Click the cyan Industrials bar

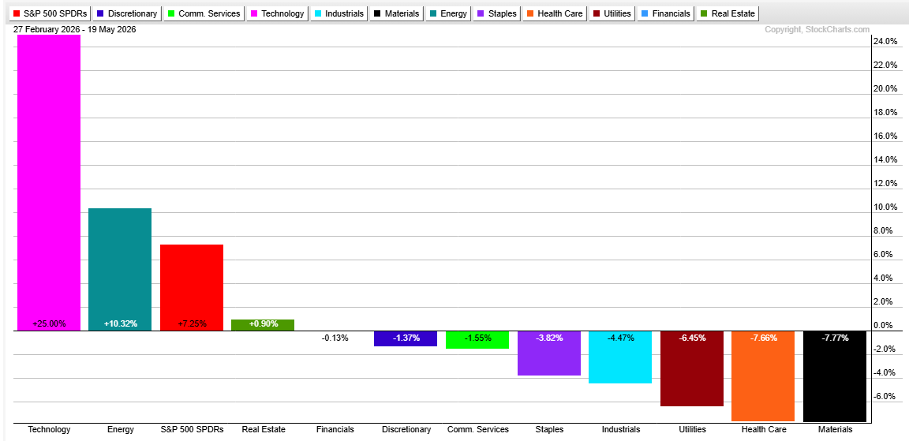tap(620, 357)
